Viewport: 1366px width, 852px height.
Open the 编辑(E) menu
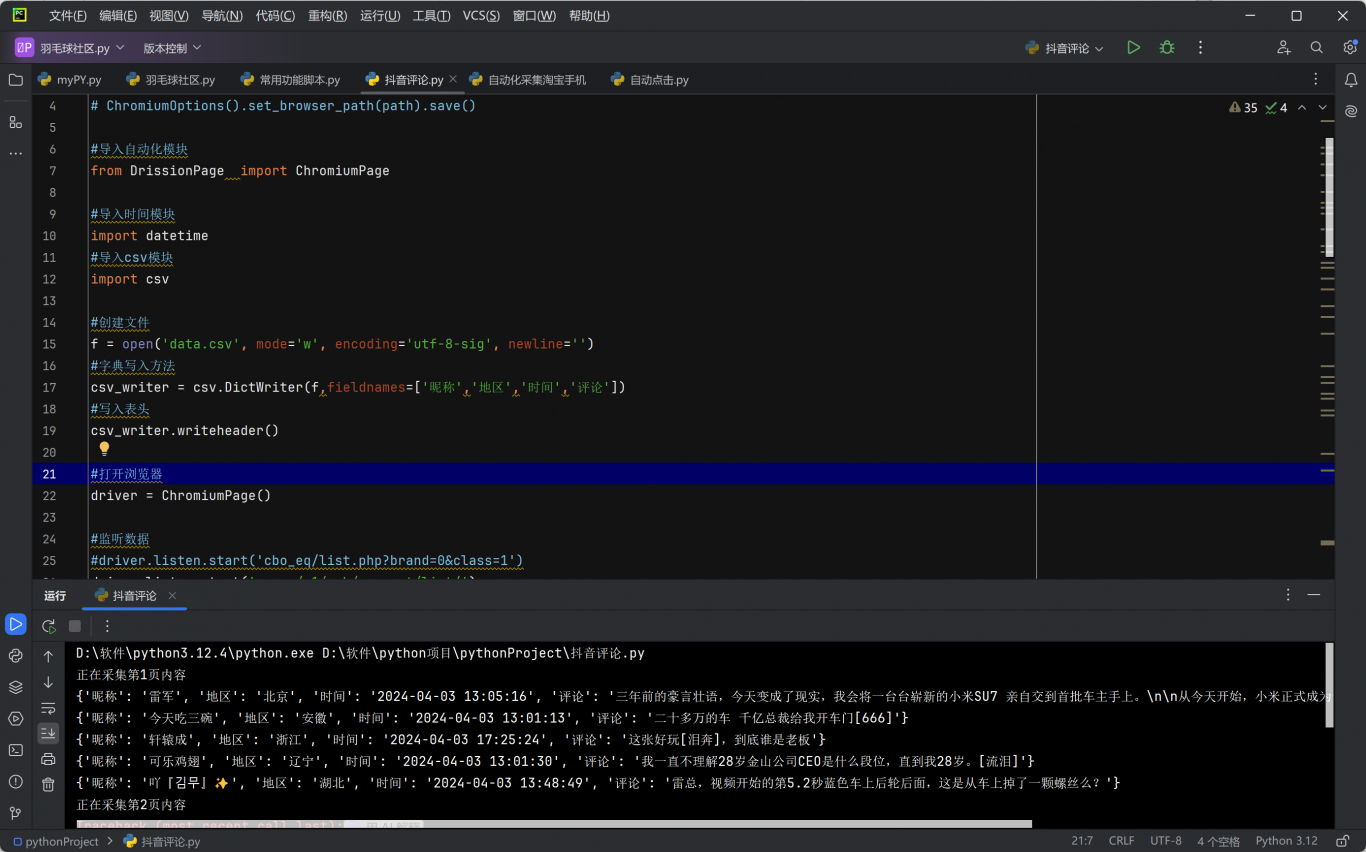[118, 16]
